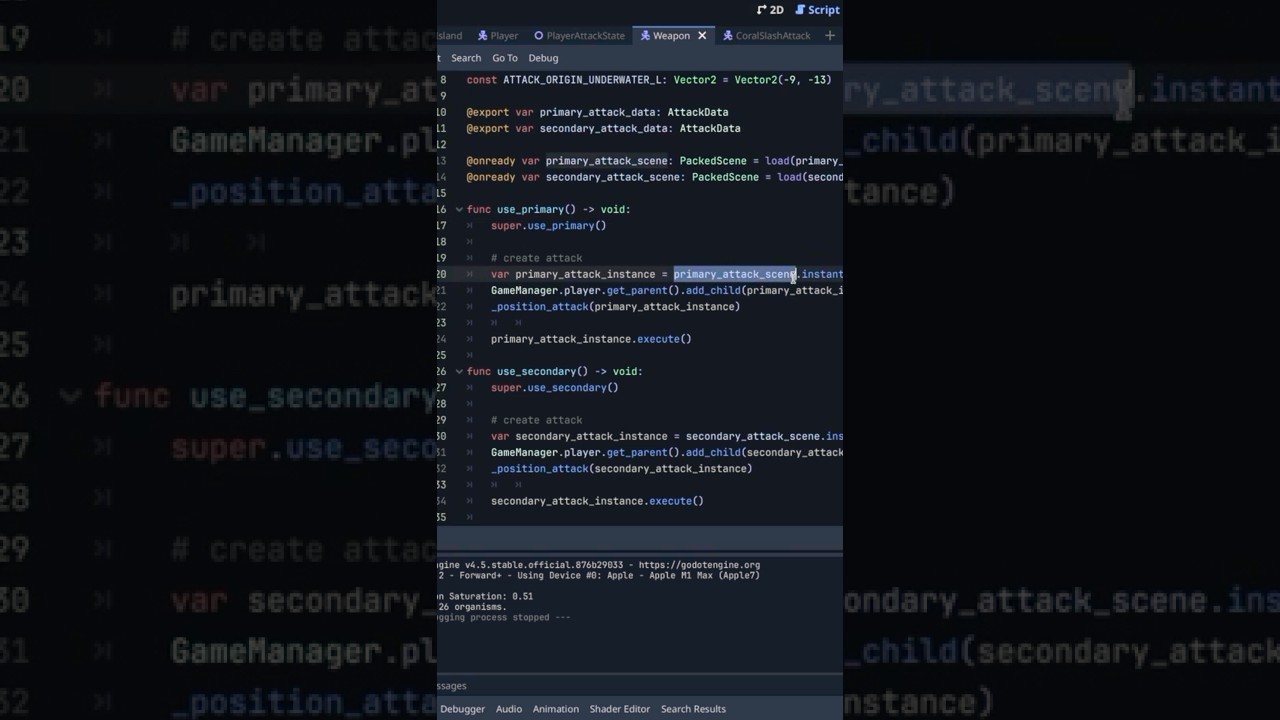Image resolution: width=1280 pixels, height=720 pixels.
Task: Click '@onready var primary_attack_scene' line
Action: 654,161
